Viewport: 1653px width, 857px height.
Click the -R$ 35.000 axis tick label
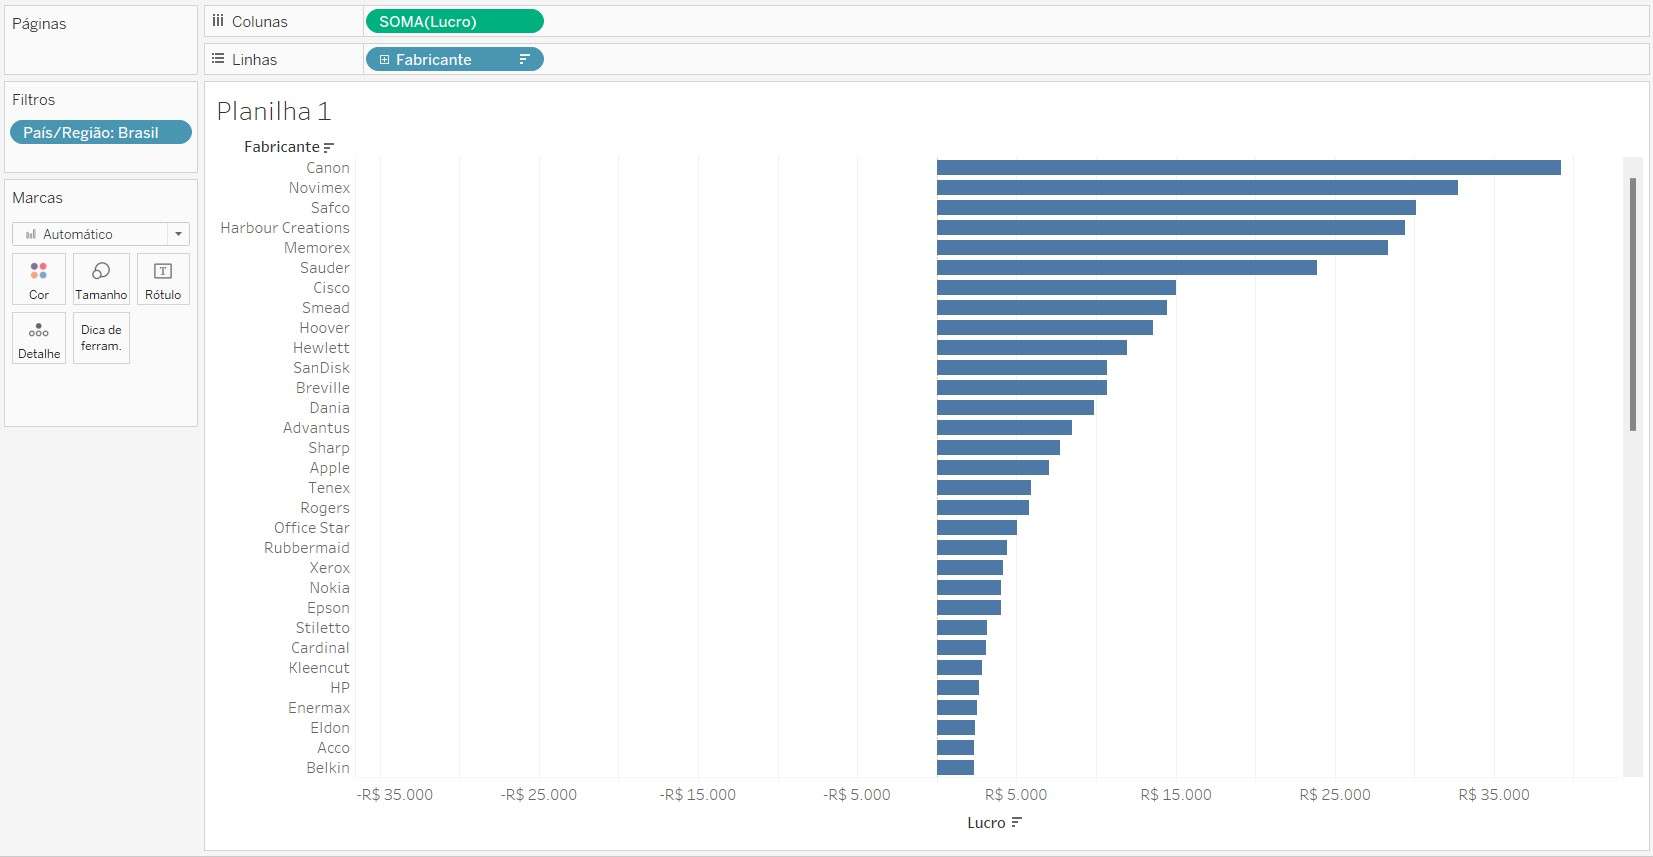point(395,795)
